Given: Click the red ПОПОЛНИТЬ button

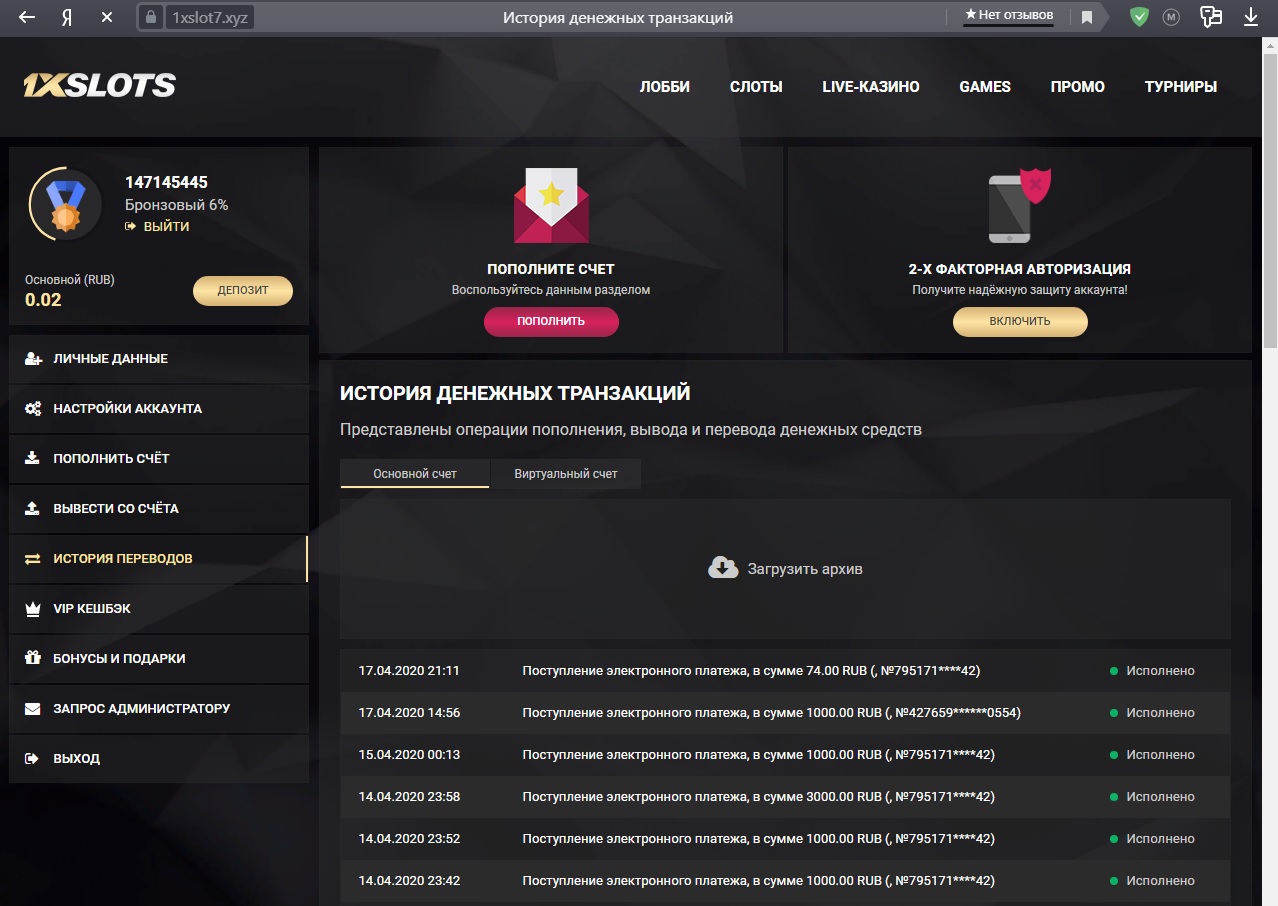Looking at the screenshot, I should [x=551, y=322].
